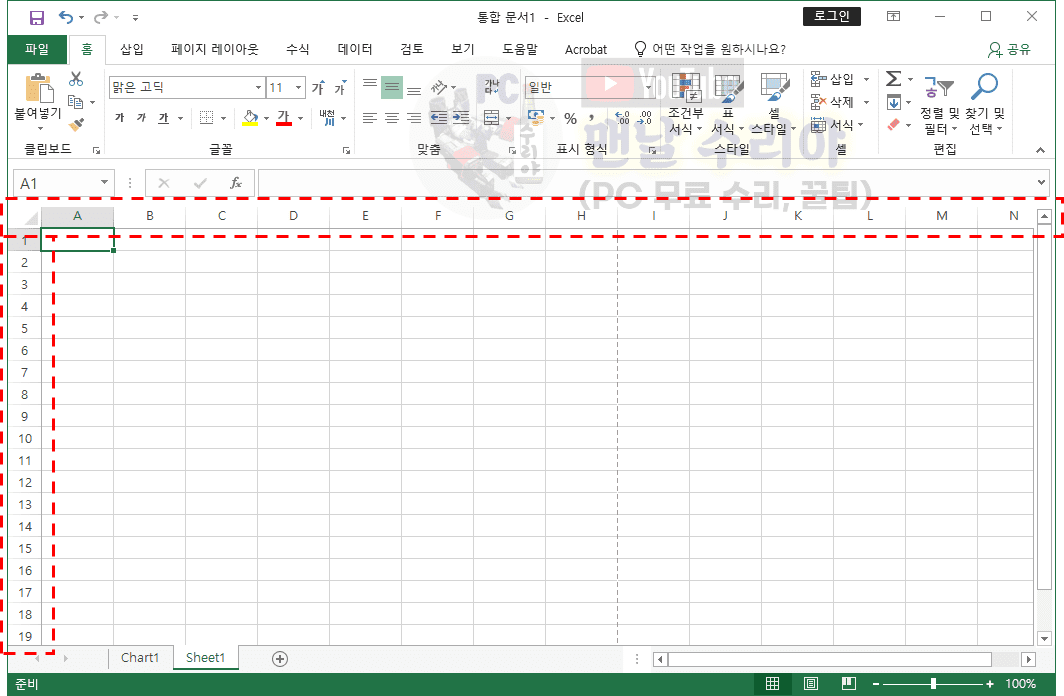1064x696 pixels.
Task: Click the yellow fill color swatch
Action: click(x=250, y=118)
